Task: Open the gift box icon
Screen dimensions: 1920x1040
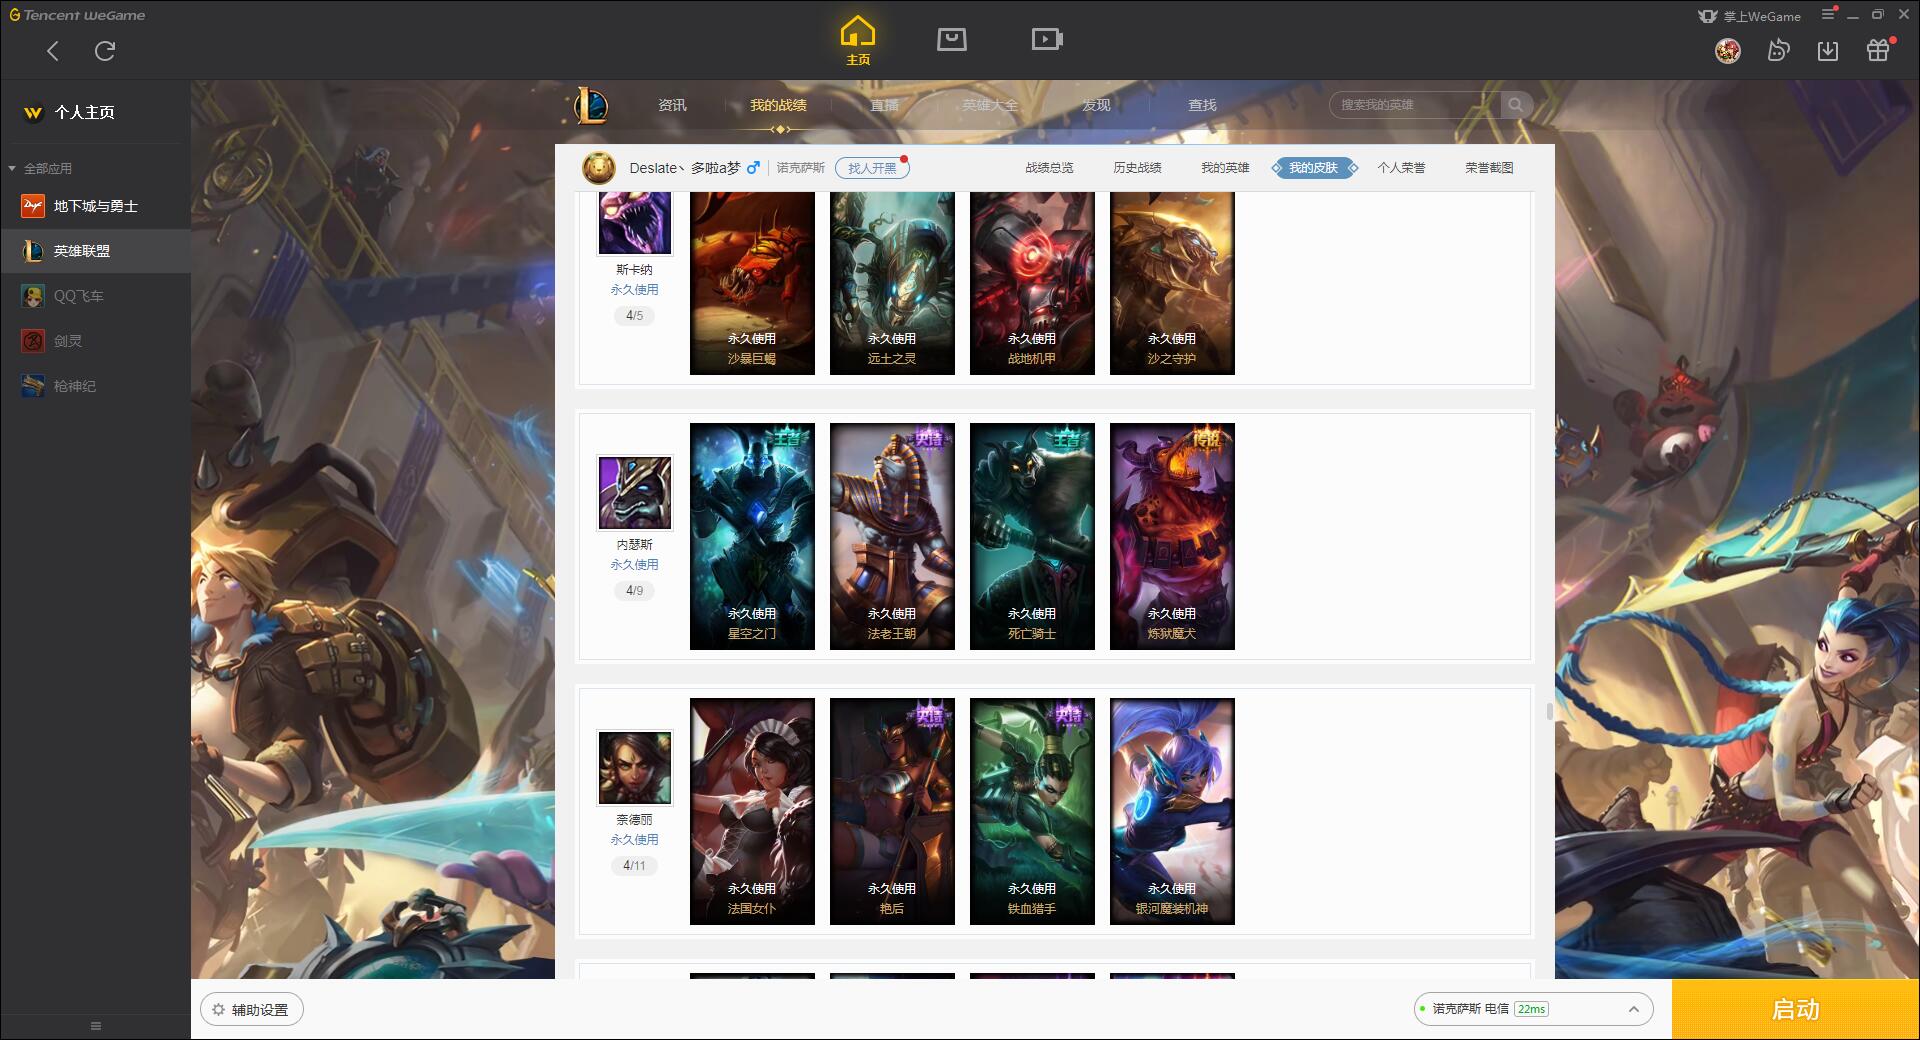Action: (1878, 50)
